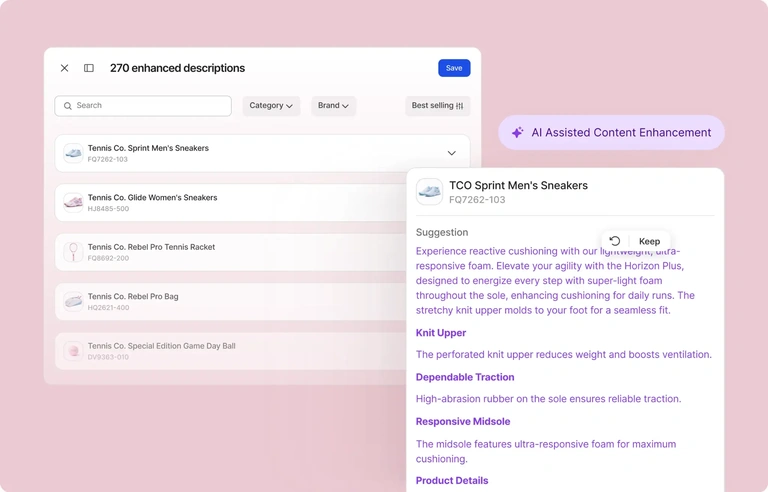This screenshot has height=492, width=768.
Task: Click the magnifier icon in Search
Action: [68, 106]
